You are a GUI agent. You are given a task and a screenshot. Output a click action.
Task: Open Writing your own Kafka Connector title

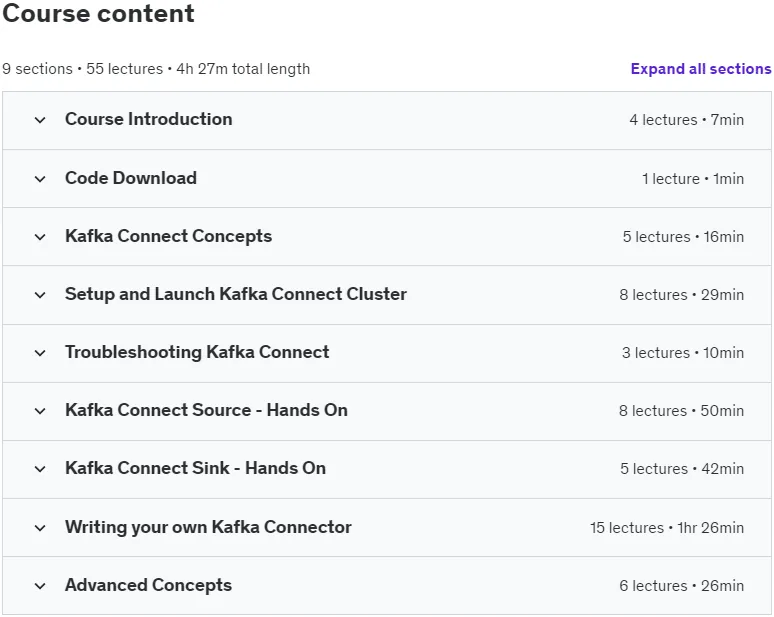[208, 527]
